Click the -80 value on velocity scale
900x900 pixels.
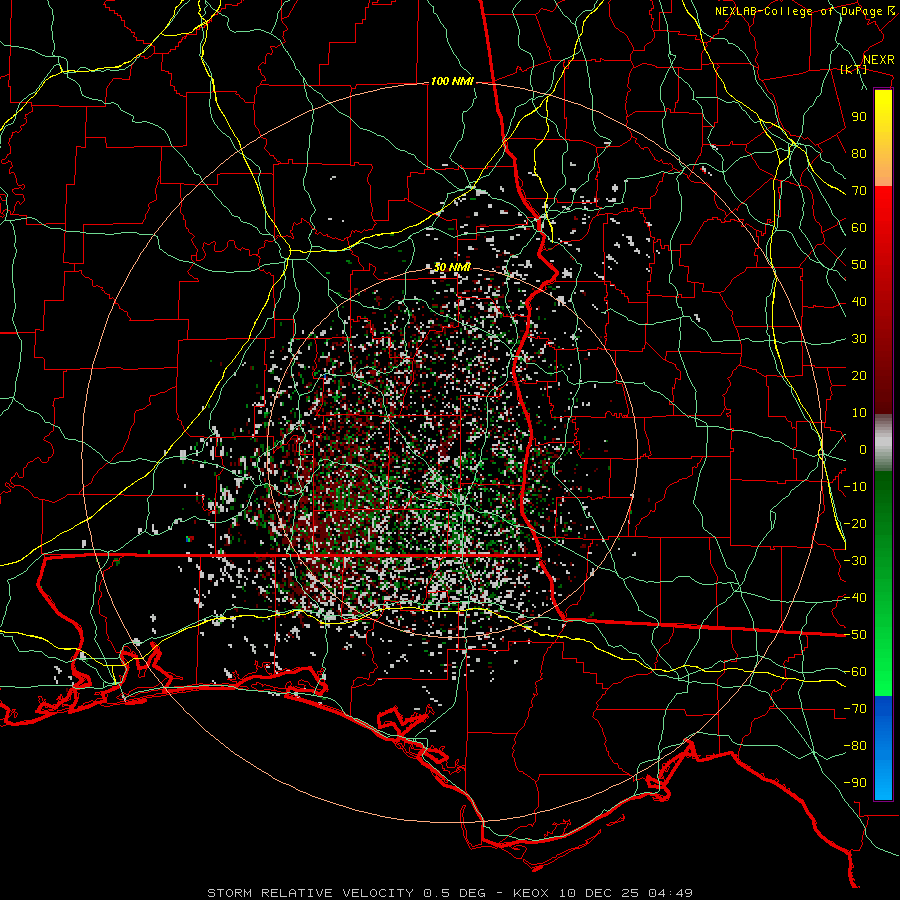pyautogui.click(x=855, y=746)
